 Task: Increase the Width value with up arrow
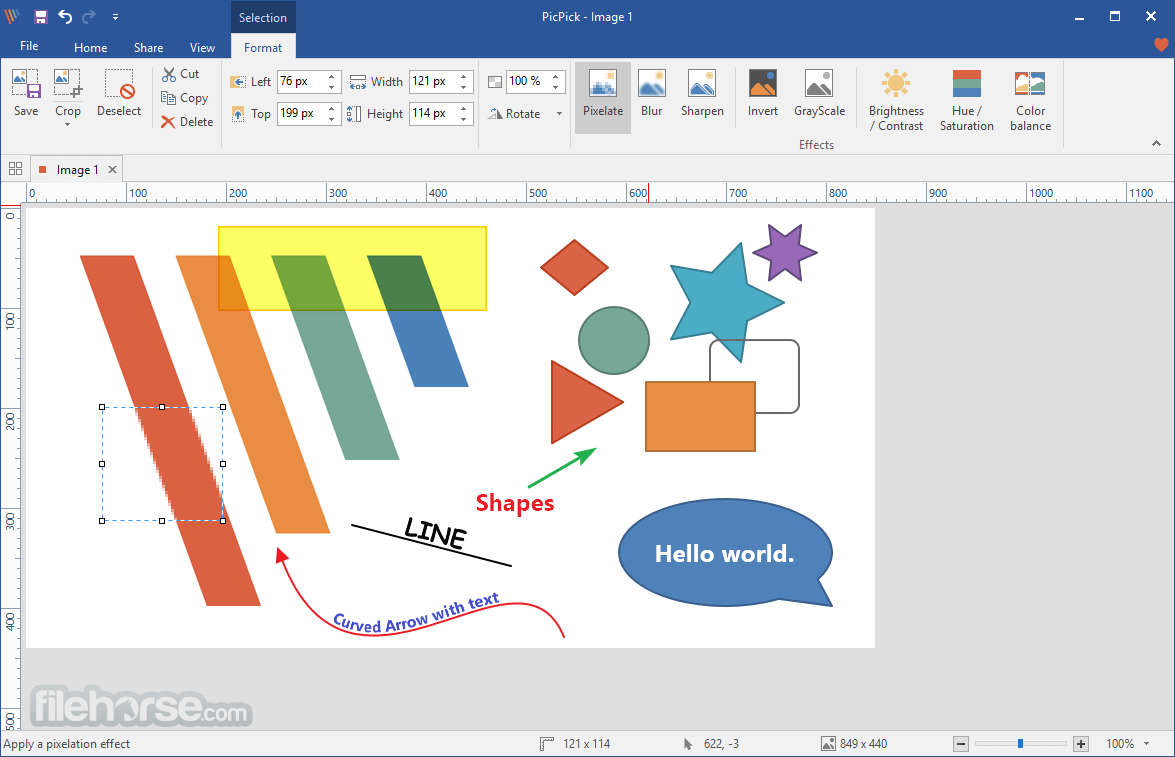click(464, 76)
